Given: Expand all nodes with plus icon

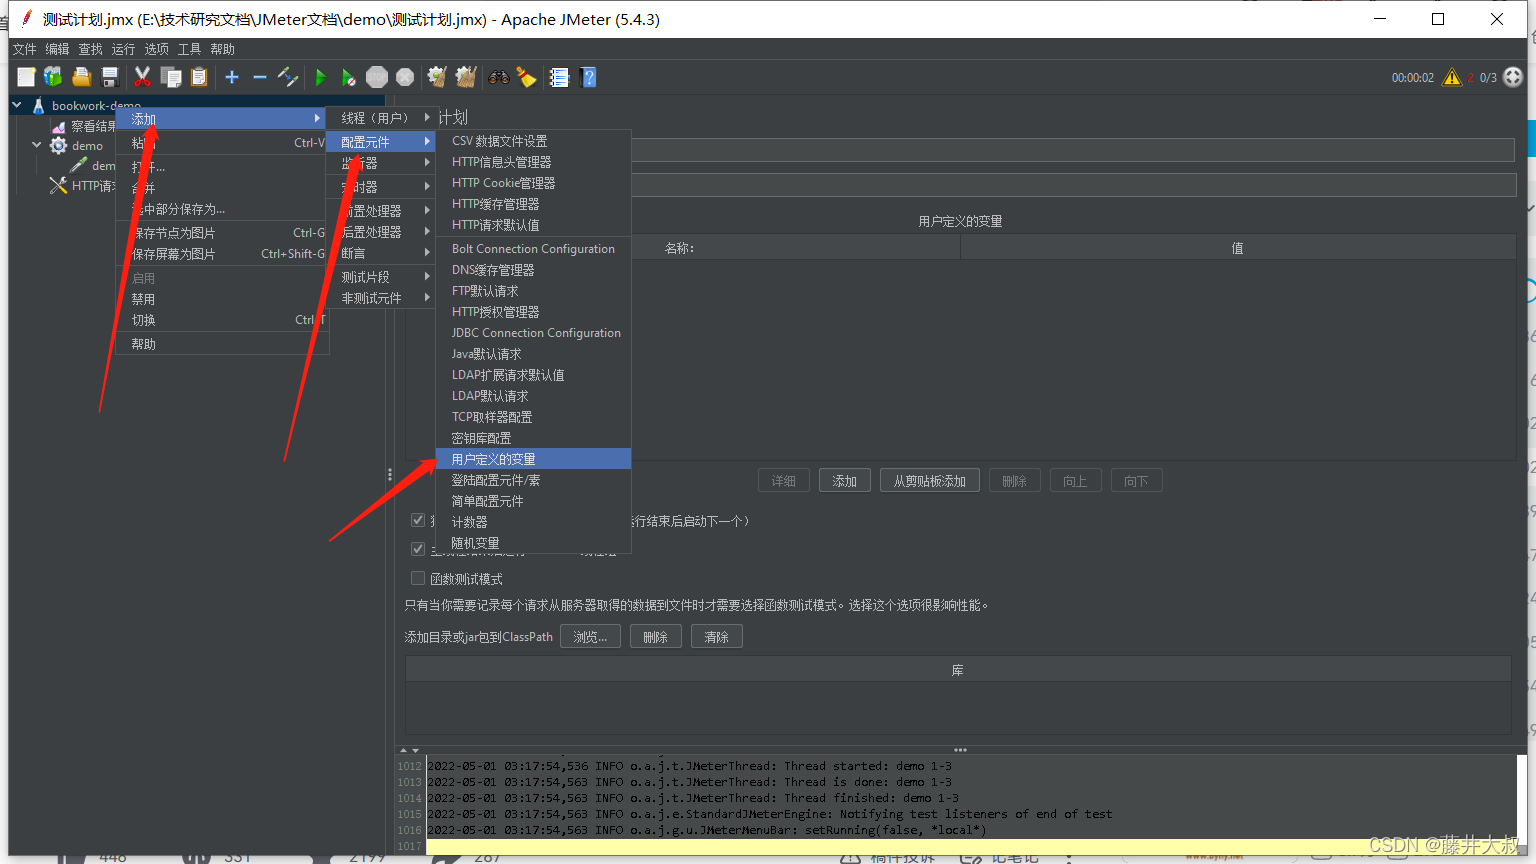Looking at the screenshot, I should (x=232, y=77).
